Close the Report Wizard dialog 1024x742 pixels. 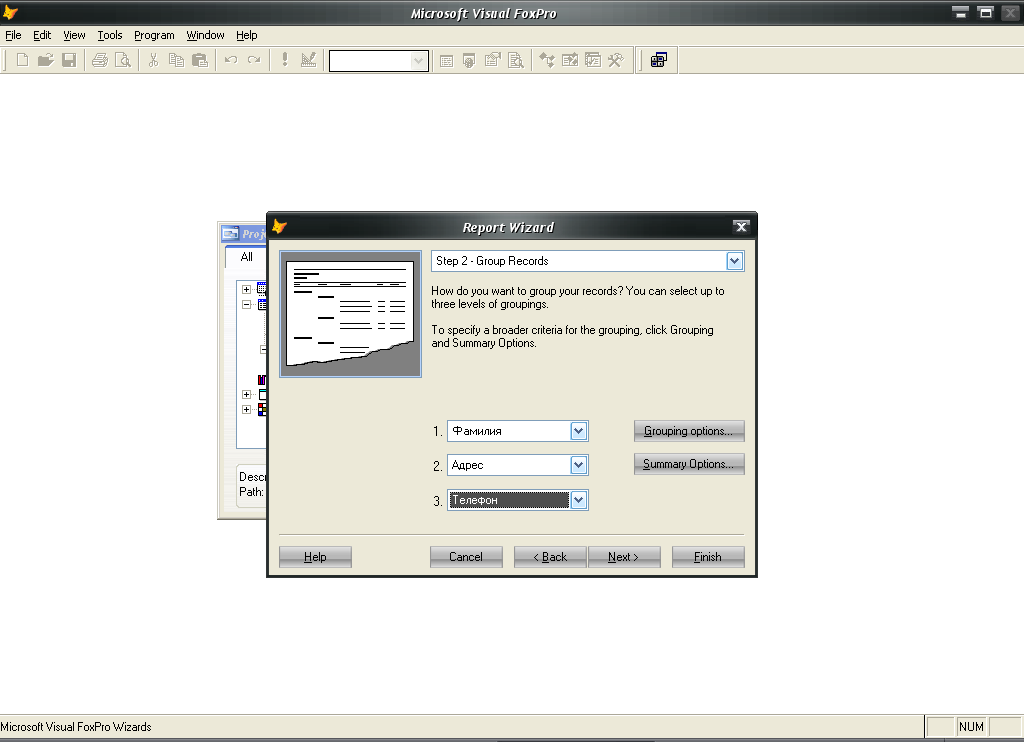pyautogui.click(x=741, y=227)
